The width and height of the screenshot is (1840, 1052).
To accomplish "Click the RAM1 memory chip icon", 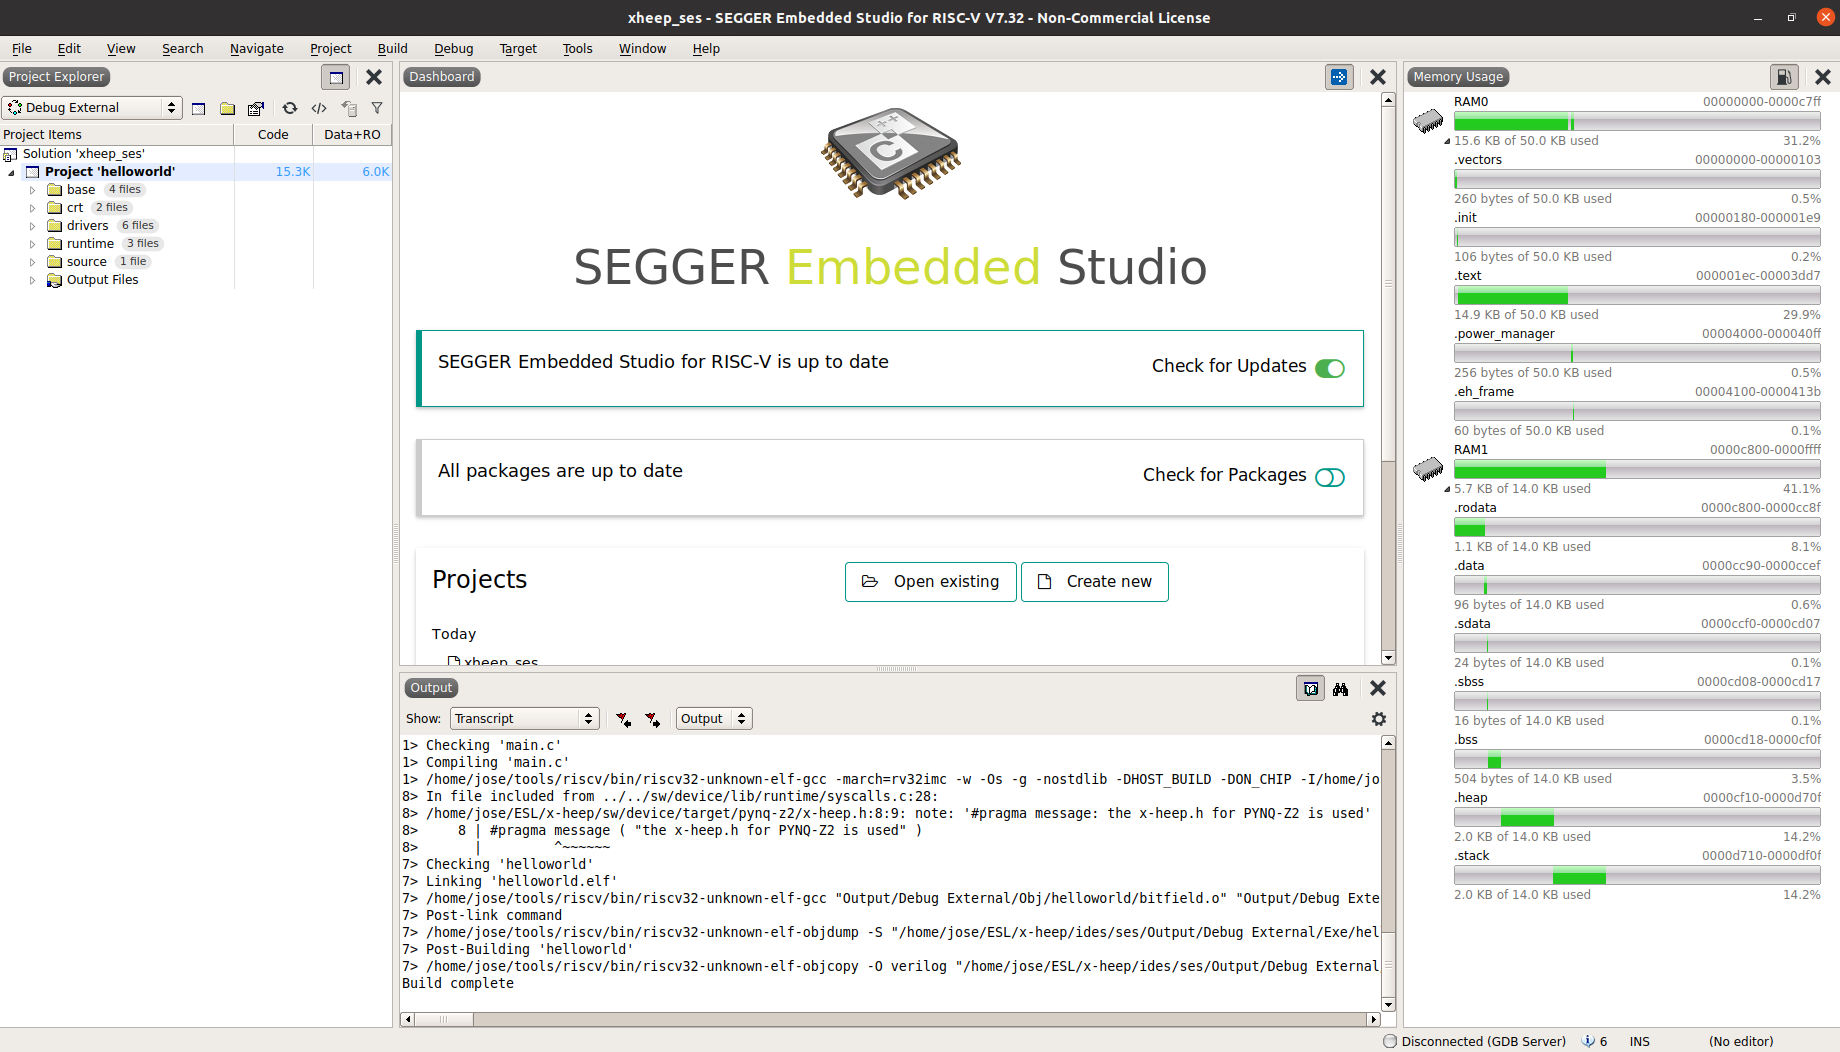I will tap(1428, 468).
